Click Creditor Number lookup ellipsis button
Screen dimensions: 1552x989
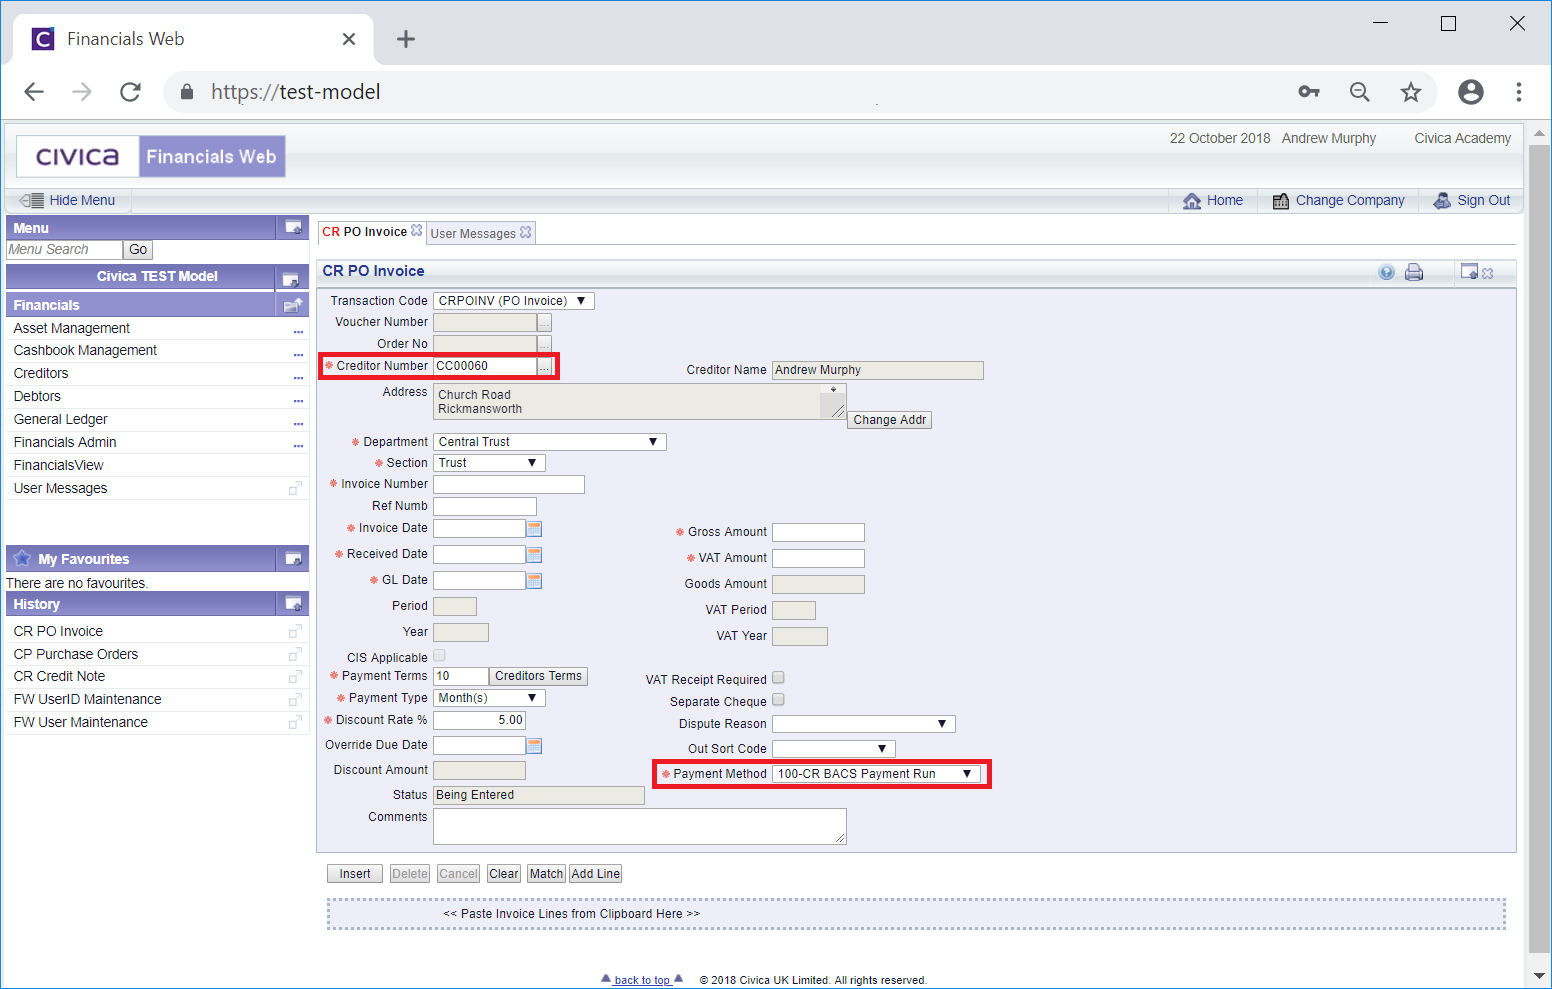pyautogui.click(x=544, y=367)
